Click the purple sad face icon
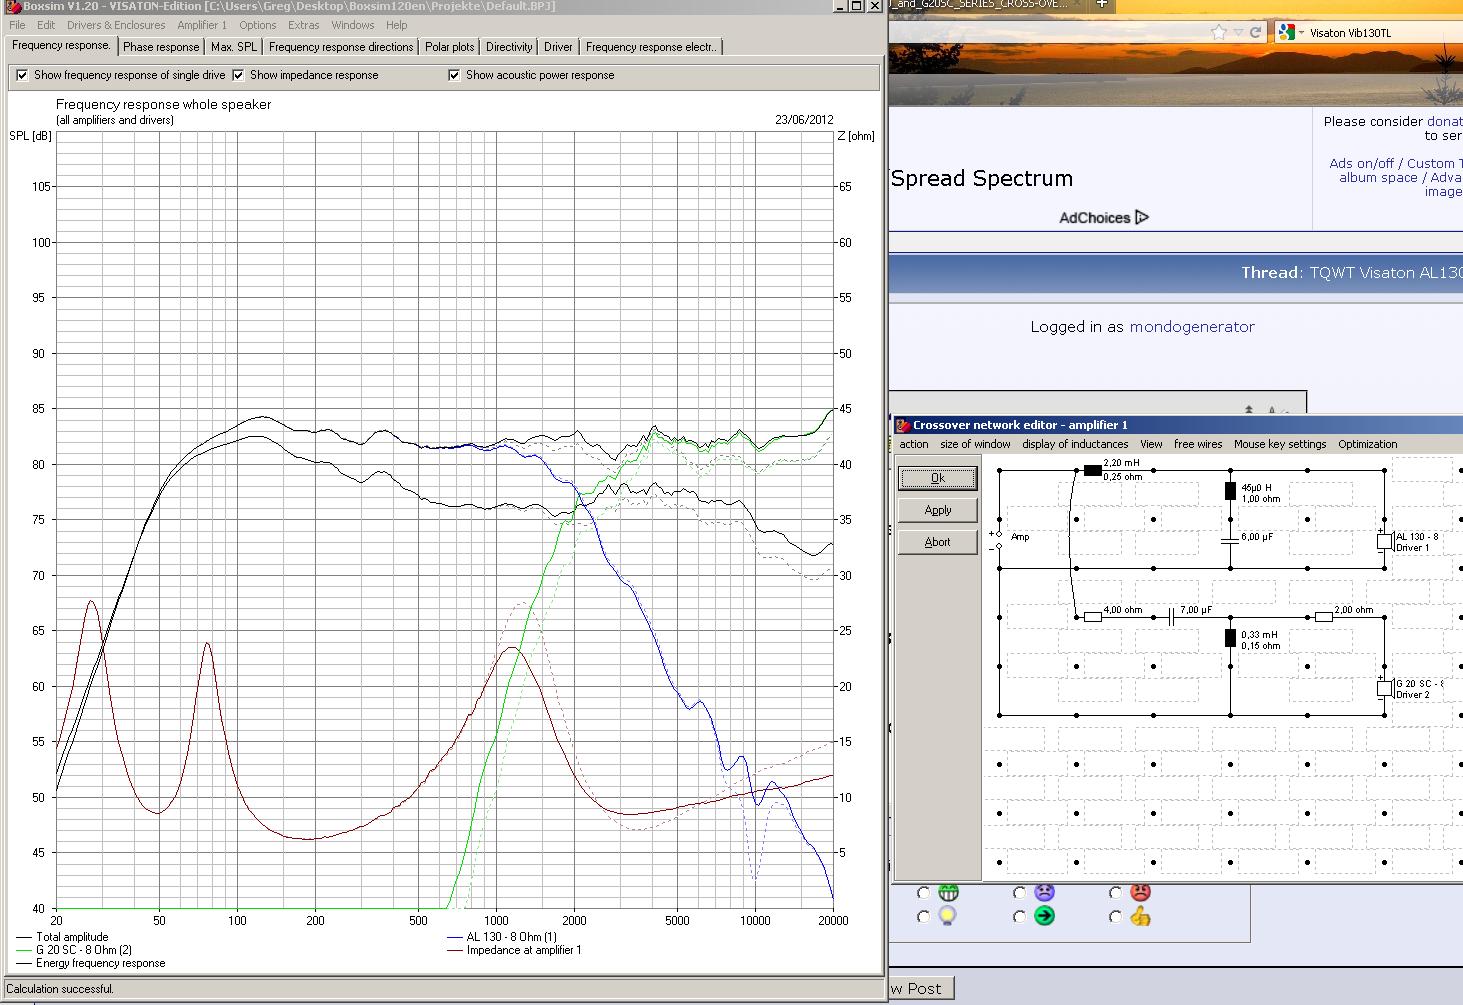 pyautogui.click(x=1044, y=892)
